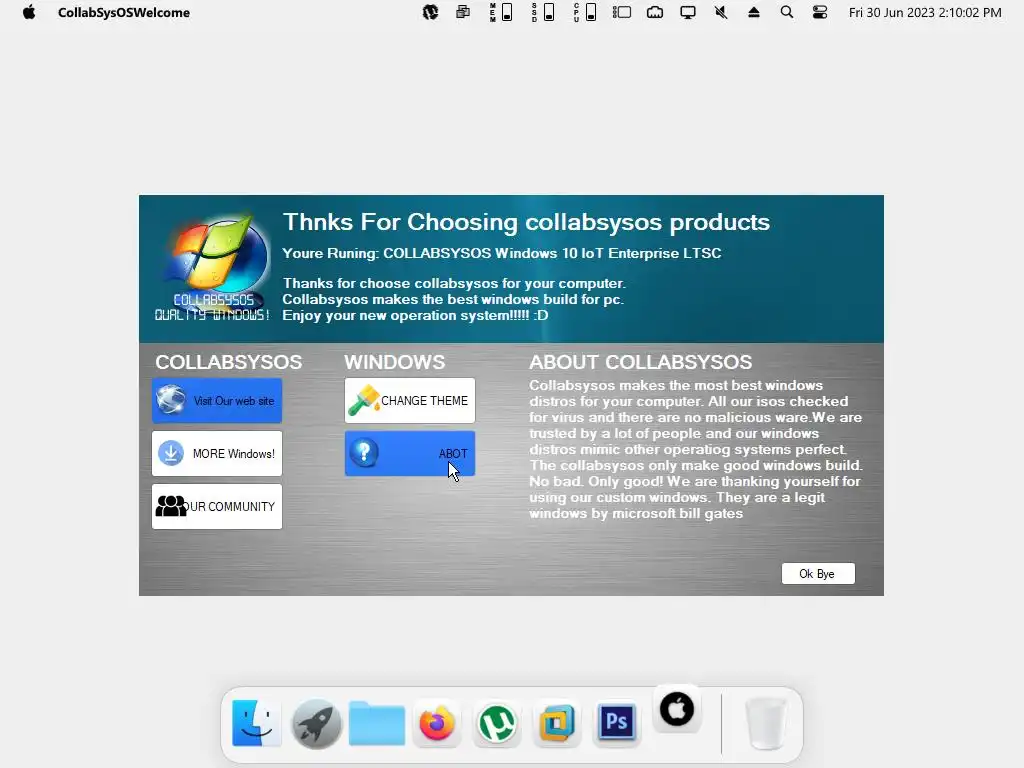
Task: Click the CPU usage indicator in menu bar
Action: click(x=585, y=12)
